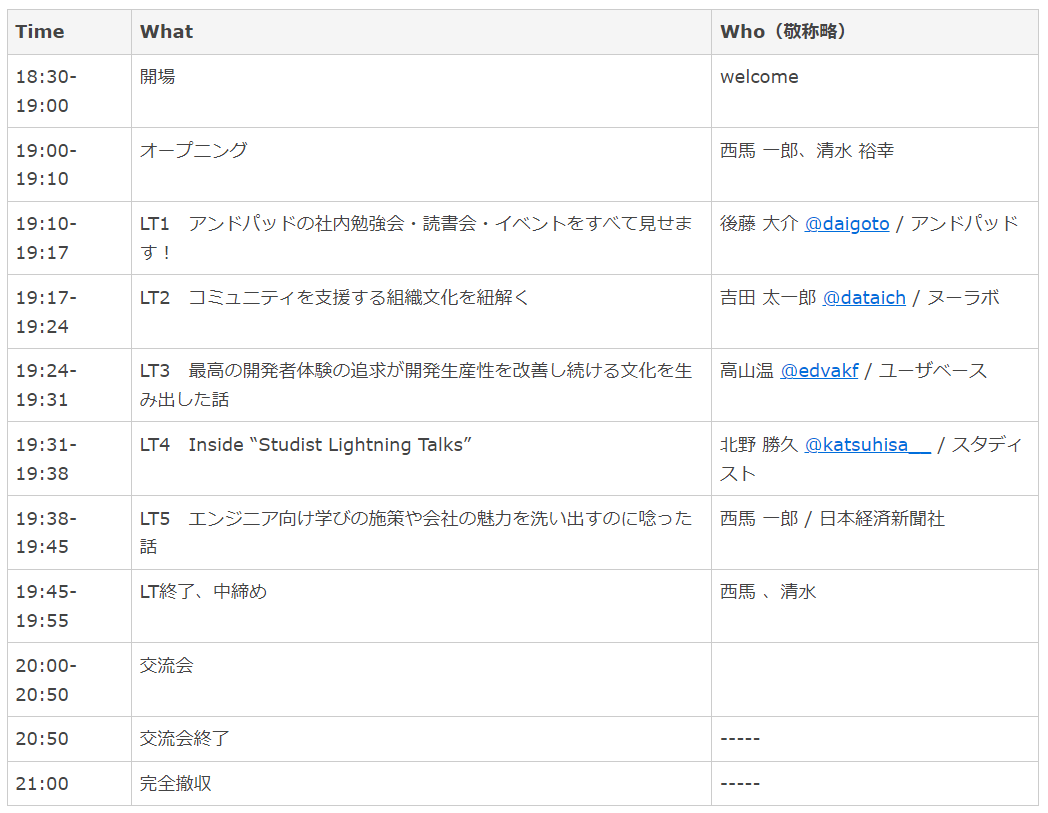Click the LT5 エンジニア向け学び talk title
Screen dimensions: 1048x813
tap(416, 532)
